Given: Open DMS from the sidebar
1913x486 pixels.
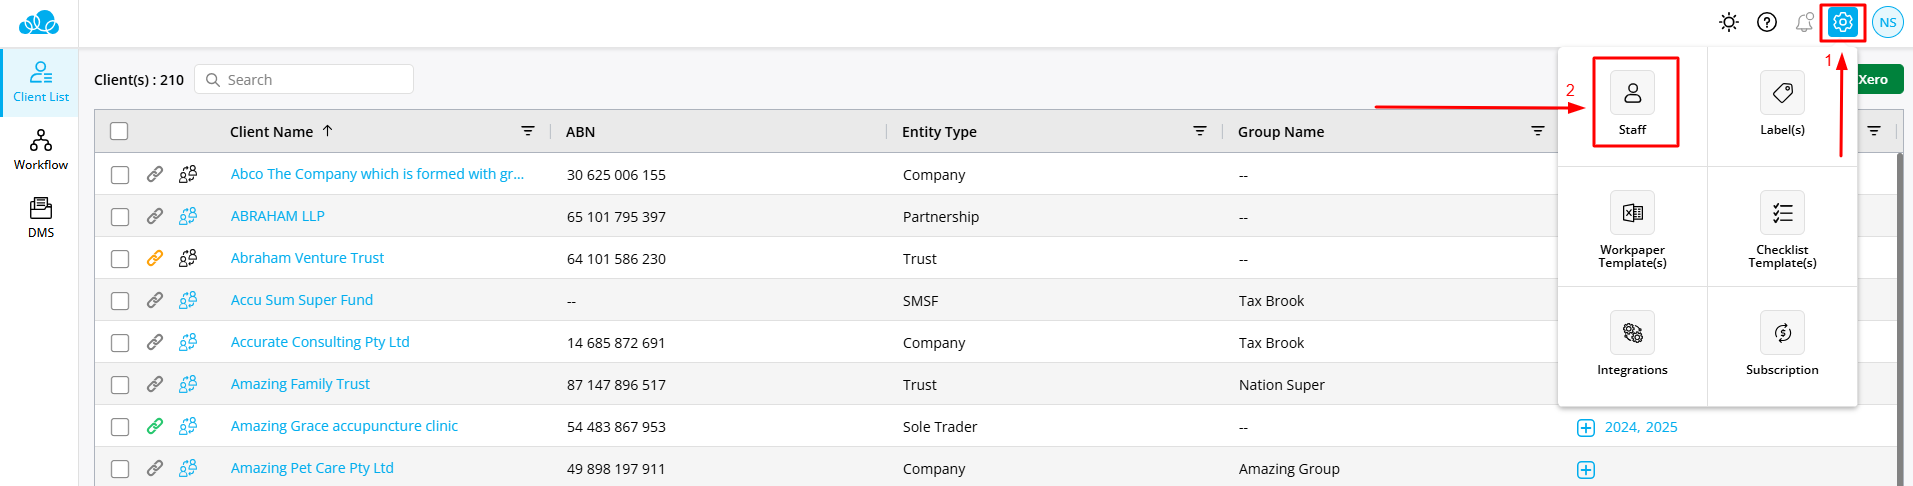Looking at the screenshot, I should [x=41, y=217].
